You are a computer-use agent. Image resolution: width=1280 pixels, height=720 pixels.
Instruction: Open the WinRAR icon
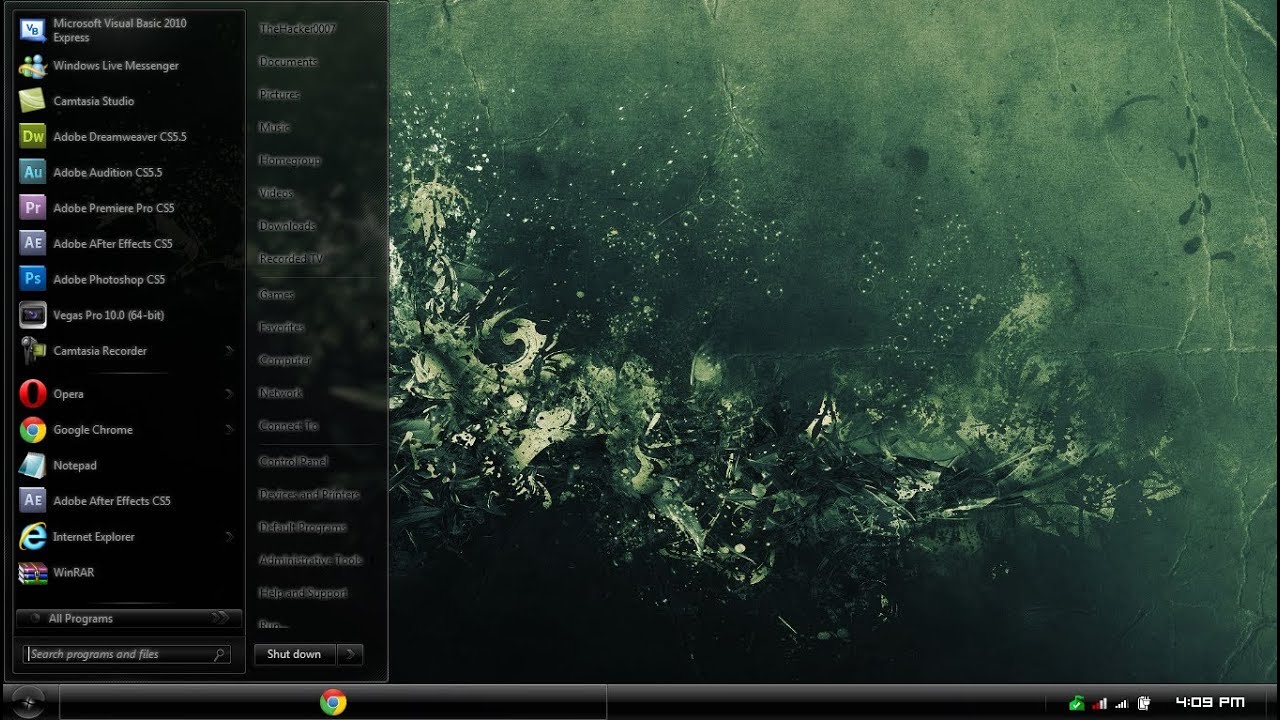pyautogui.click(x=33, y=573)
